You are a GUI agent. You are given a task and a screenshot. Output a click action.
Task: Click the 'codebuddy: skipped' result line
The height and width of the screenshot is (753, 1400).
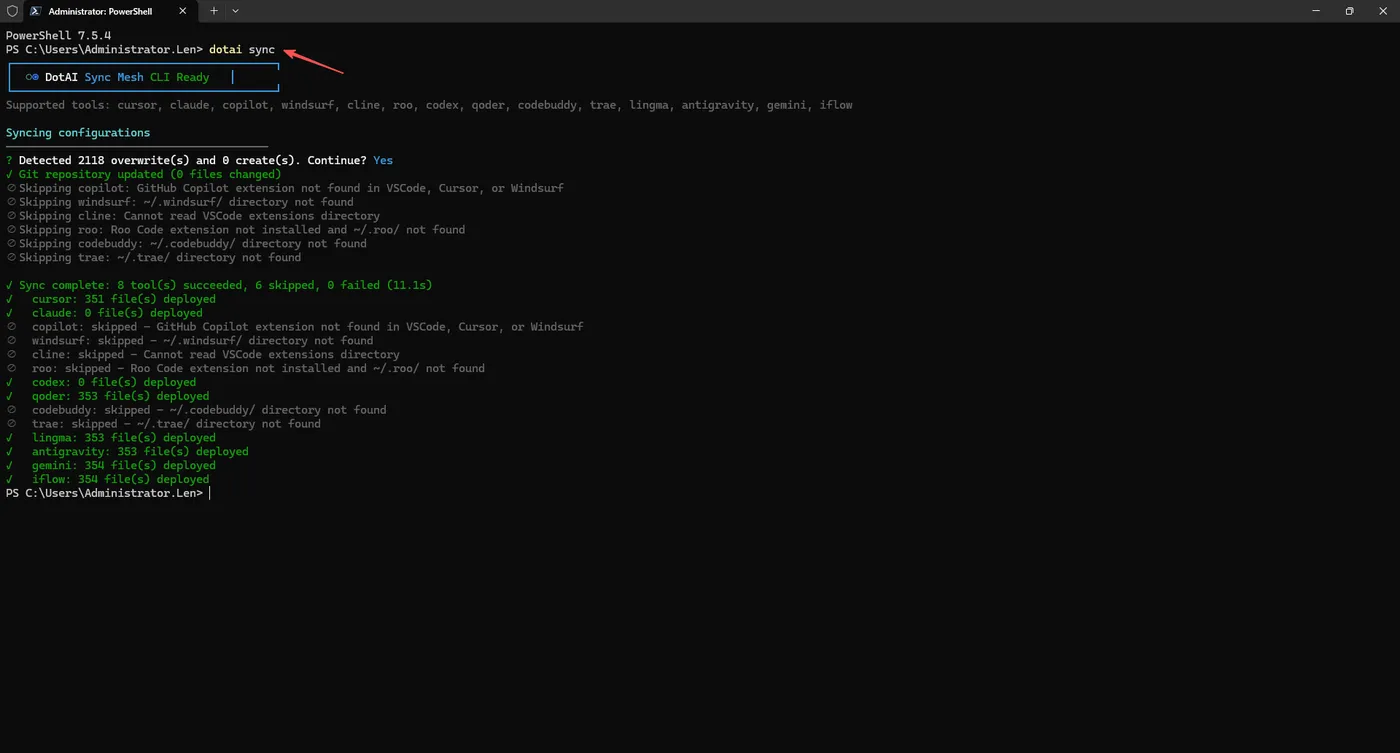click(196, 410)
